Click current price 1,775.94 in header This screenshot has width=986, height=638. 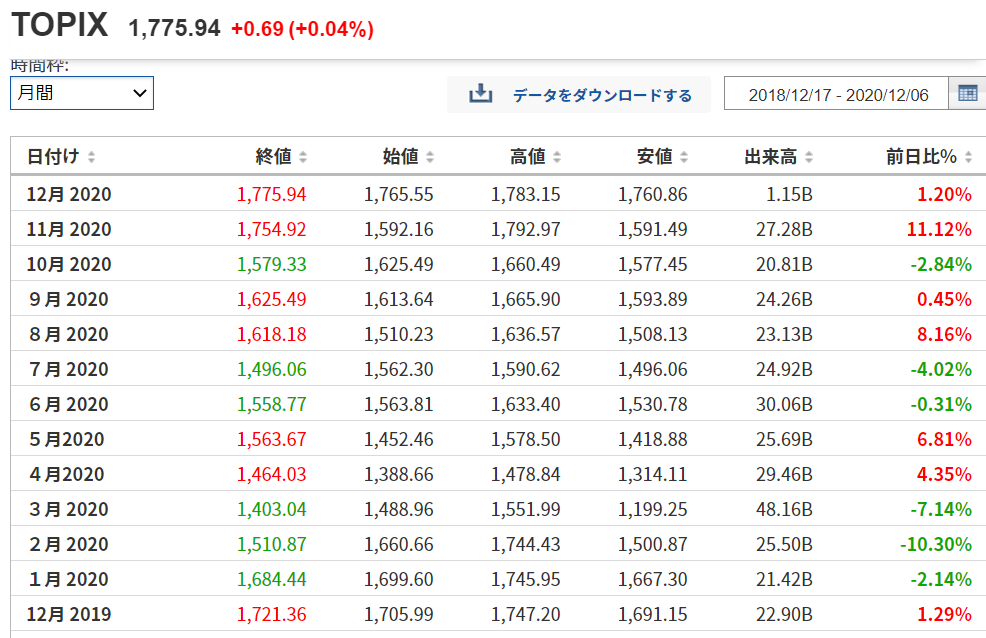[174, 28]
